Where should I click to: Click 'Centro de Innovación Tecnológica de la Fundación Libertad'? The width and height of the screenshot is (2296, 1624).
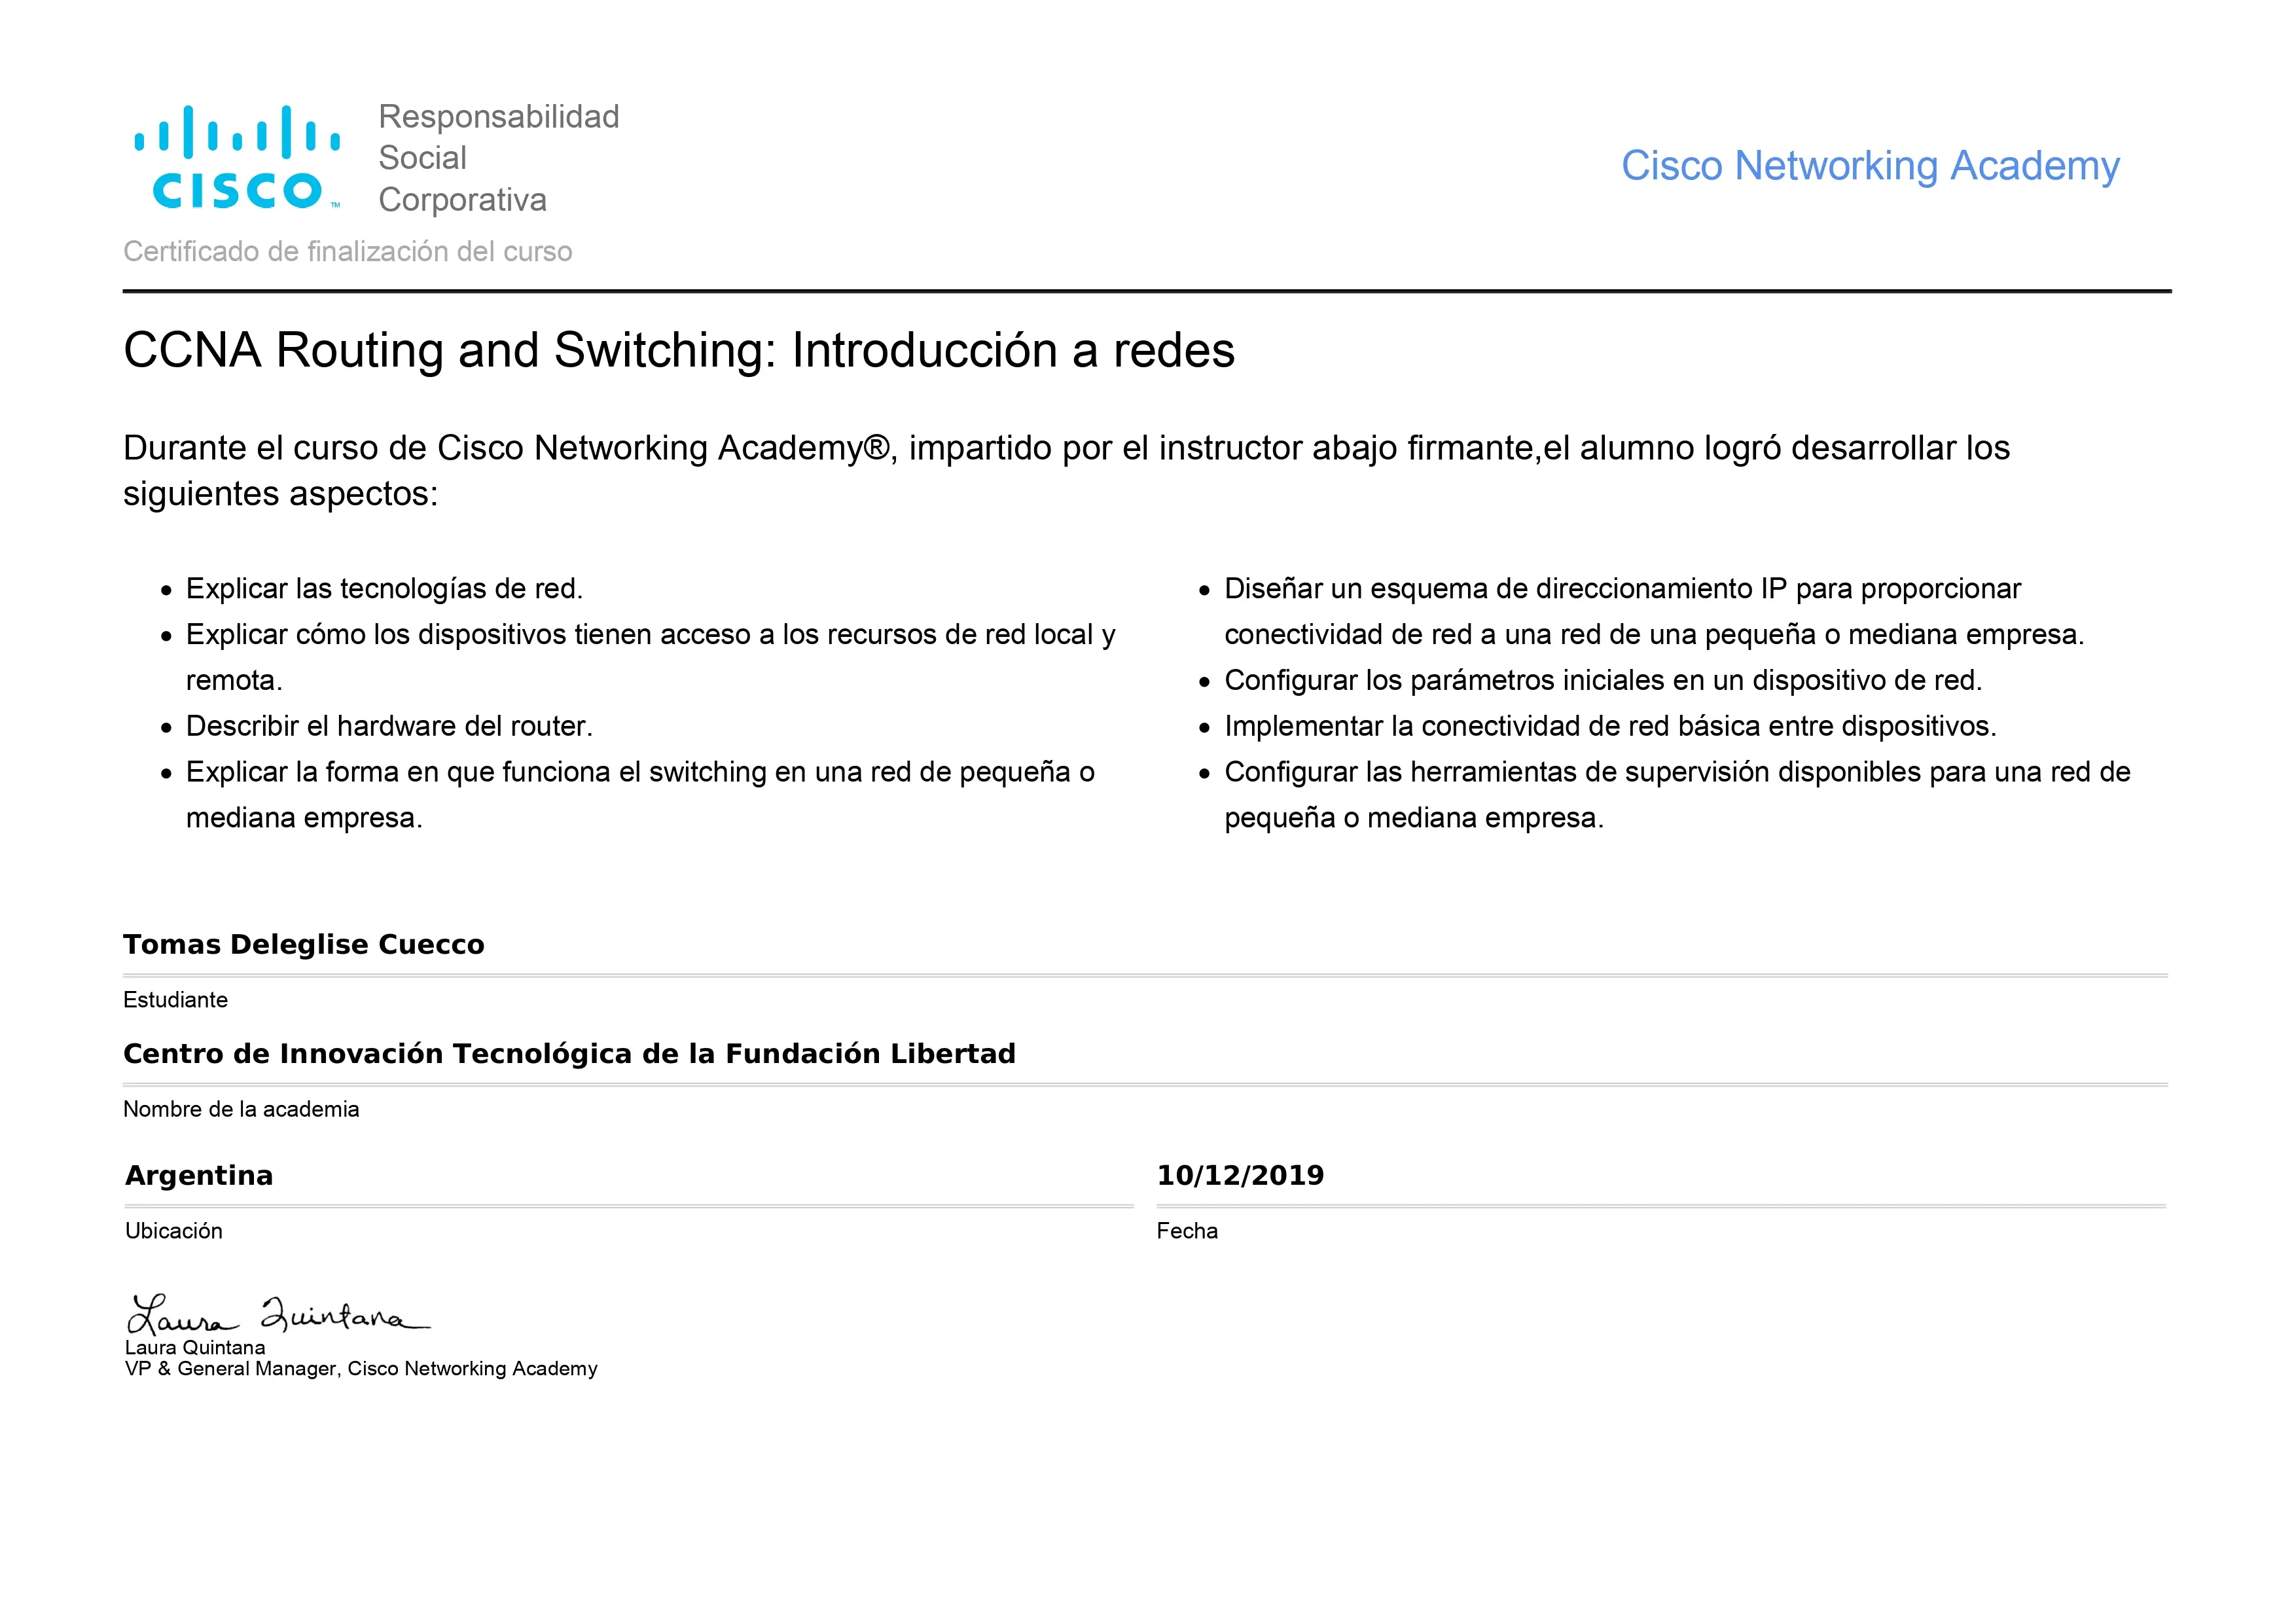pos(569,1054)
